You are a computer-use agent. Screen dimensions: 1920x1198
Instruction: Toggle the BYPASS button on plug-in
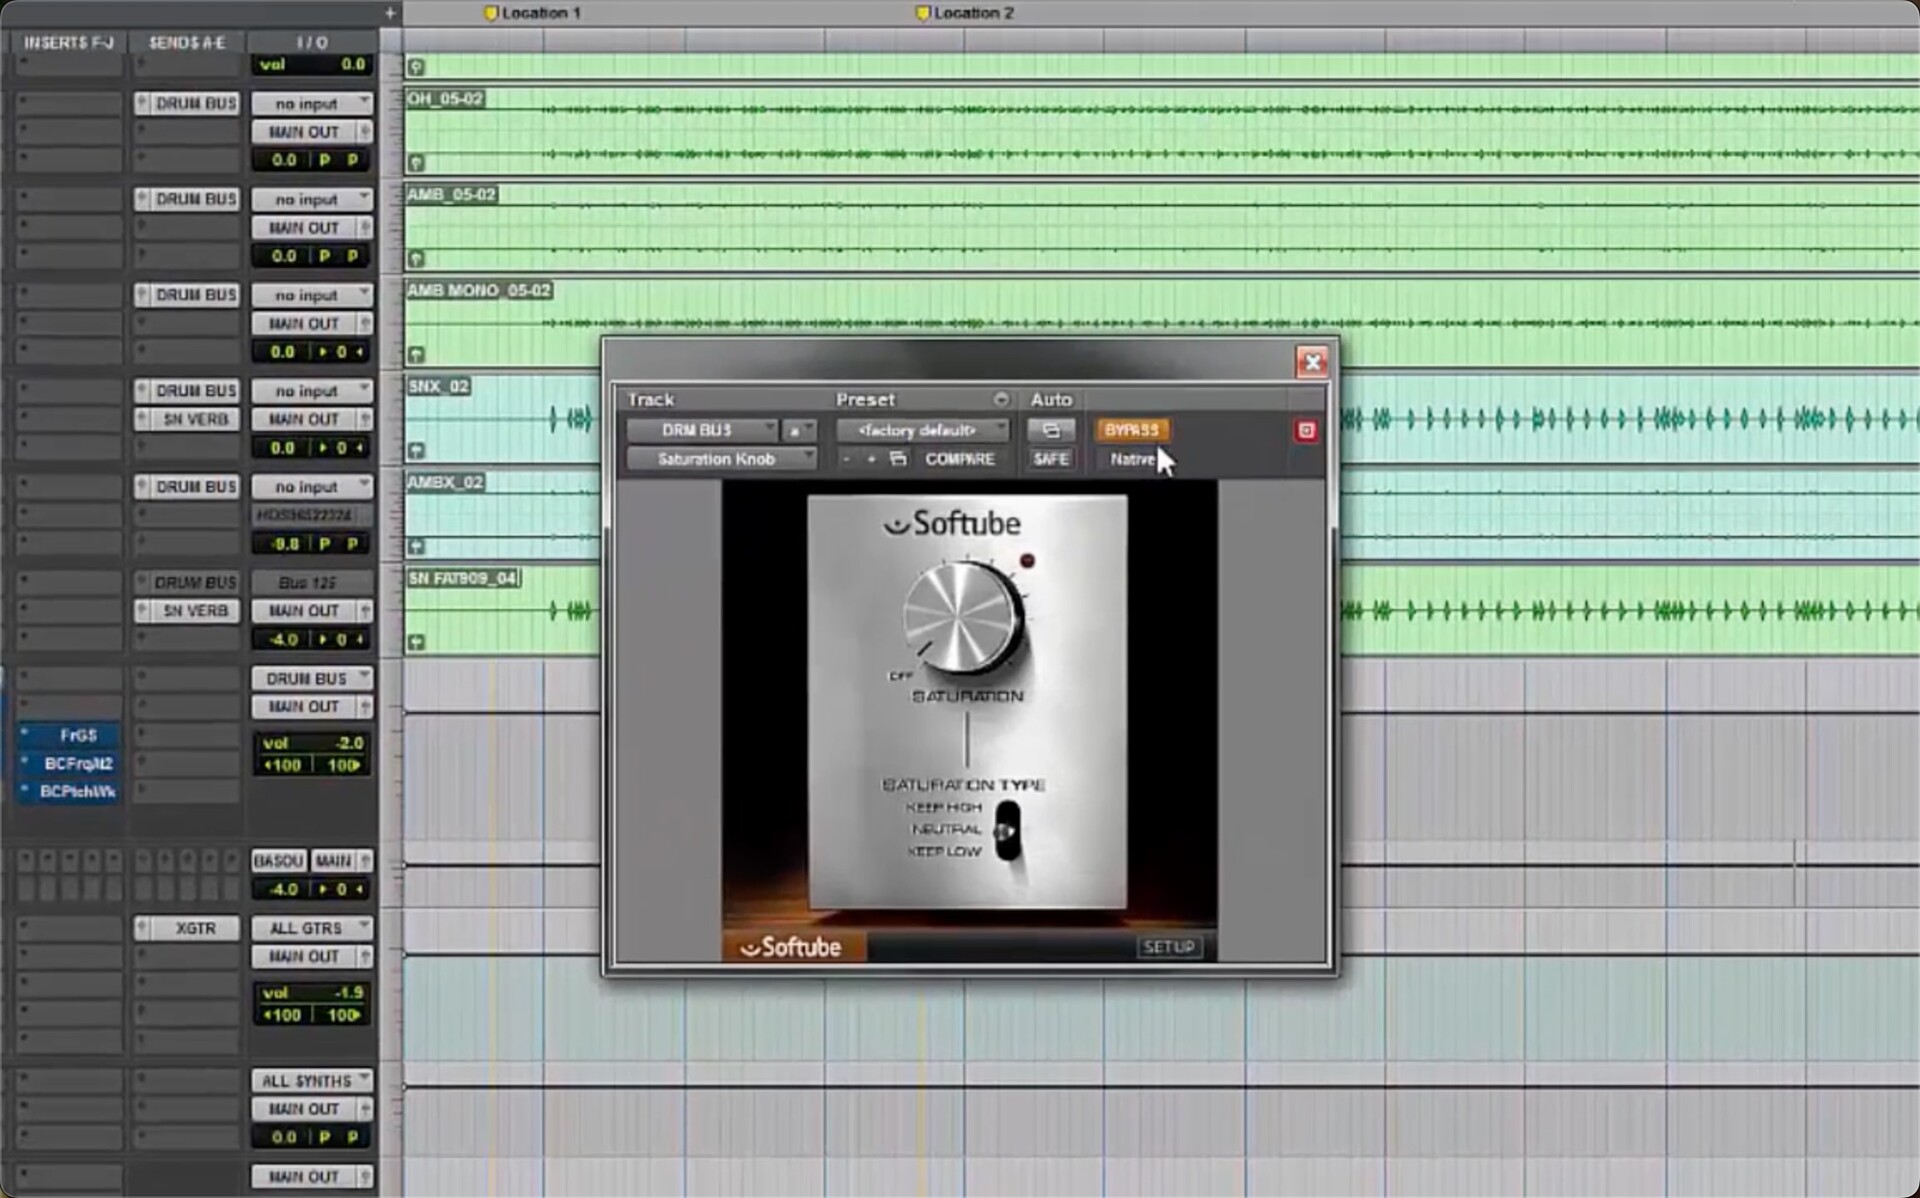pos(1132,430)
